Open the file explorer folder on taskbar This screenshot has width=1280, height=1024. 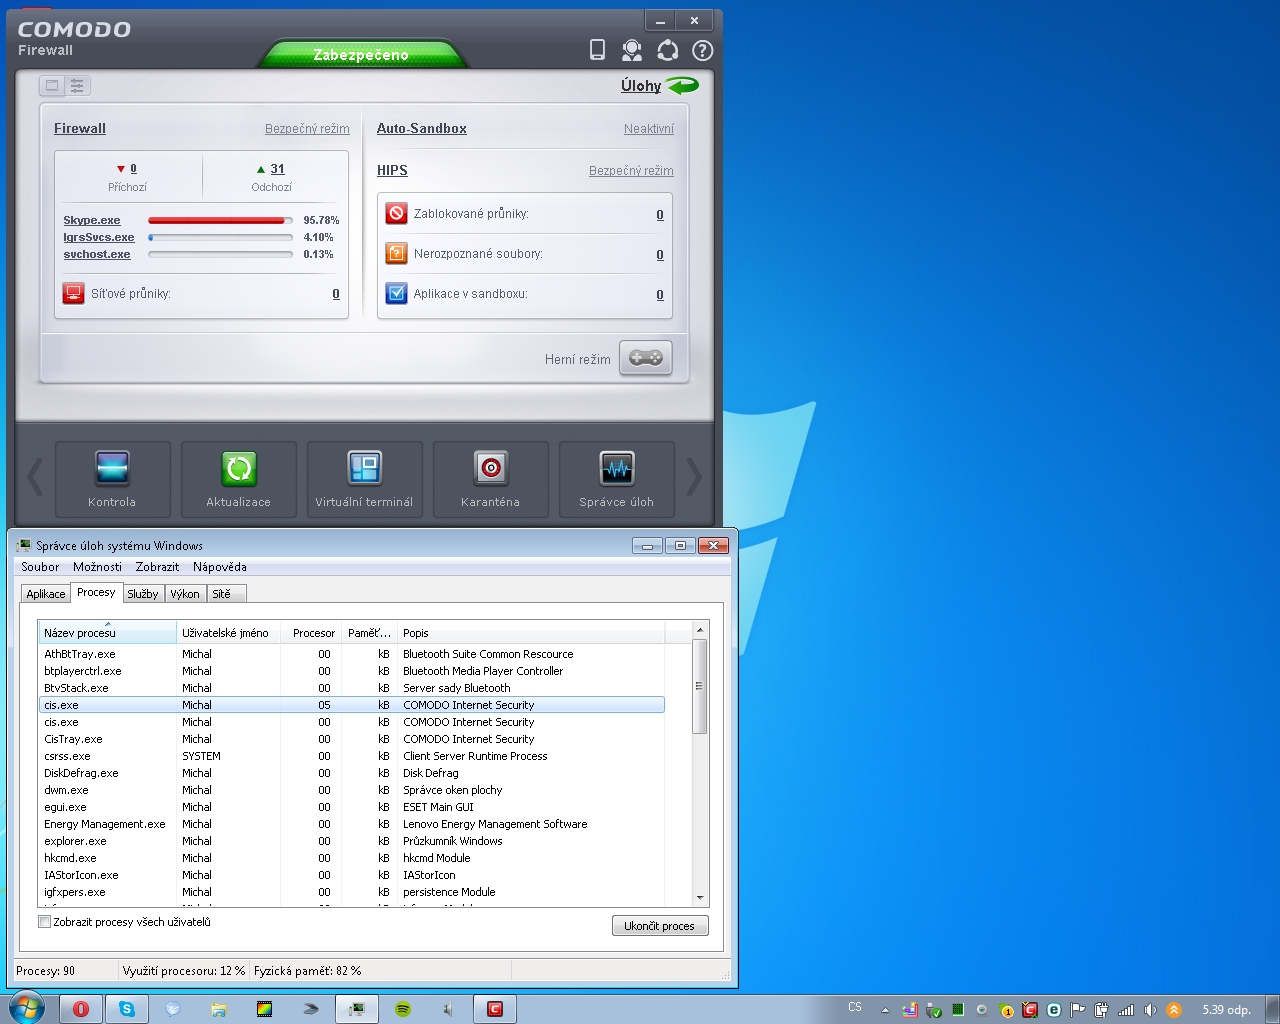click(x=219, y=1009)
